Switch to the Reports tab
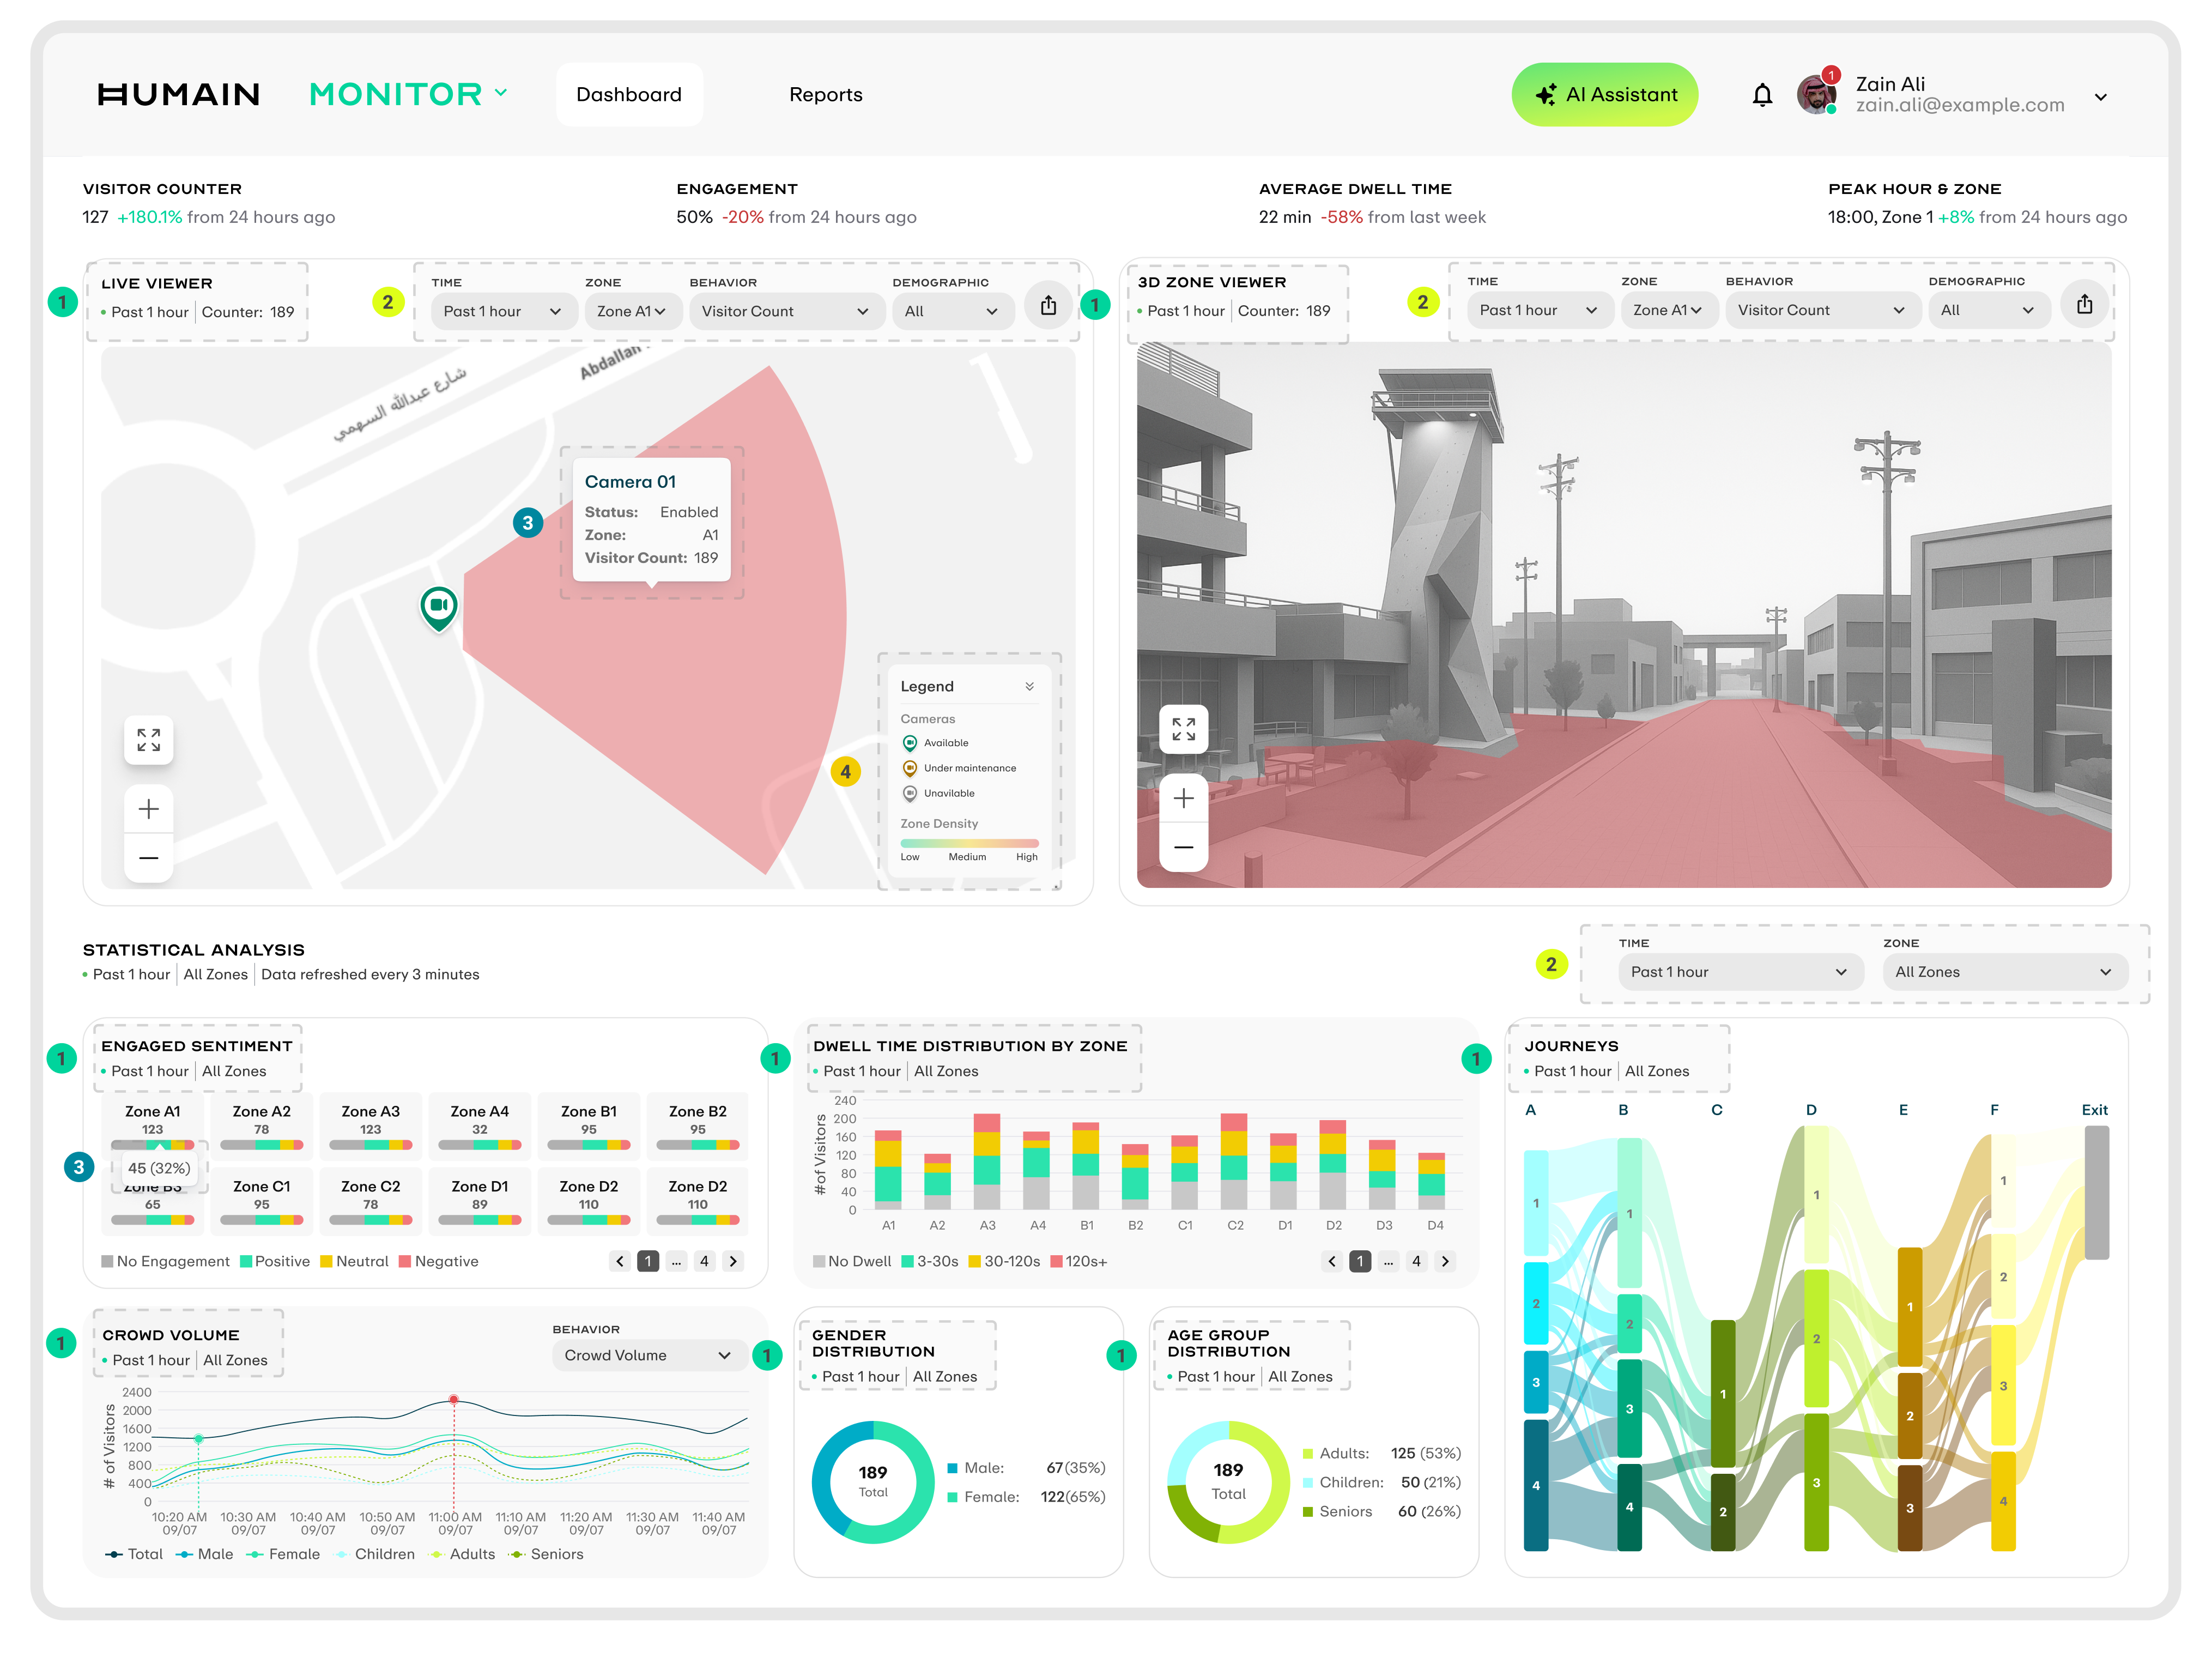Image resolution: width=2212 pixels, height=1658 pixels. click(x=826, y=94)
